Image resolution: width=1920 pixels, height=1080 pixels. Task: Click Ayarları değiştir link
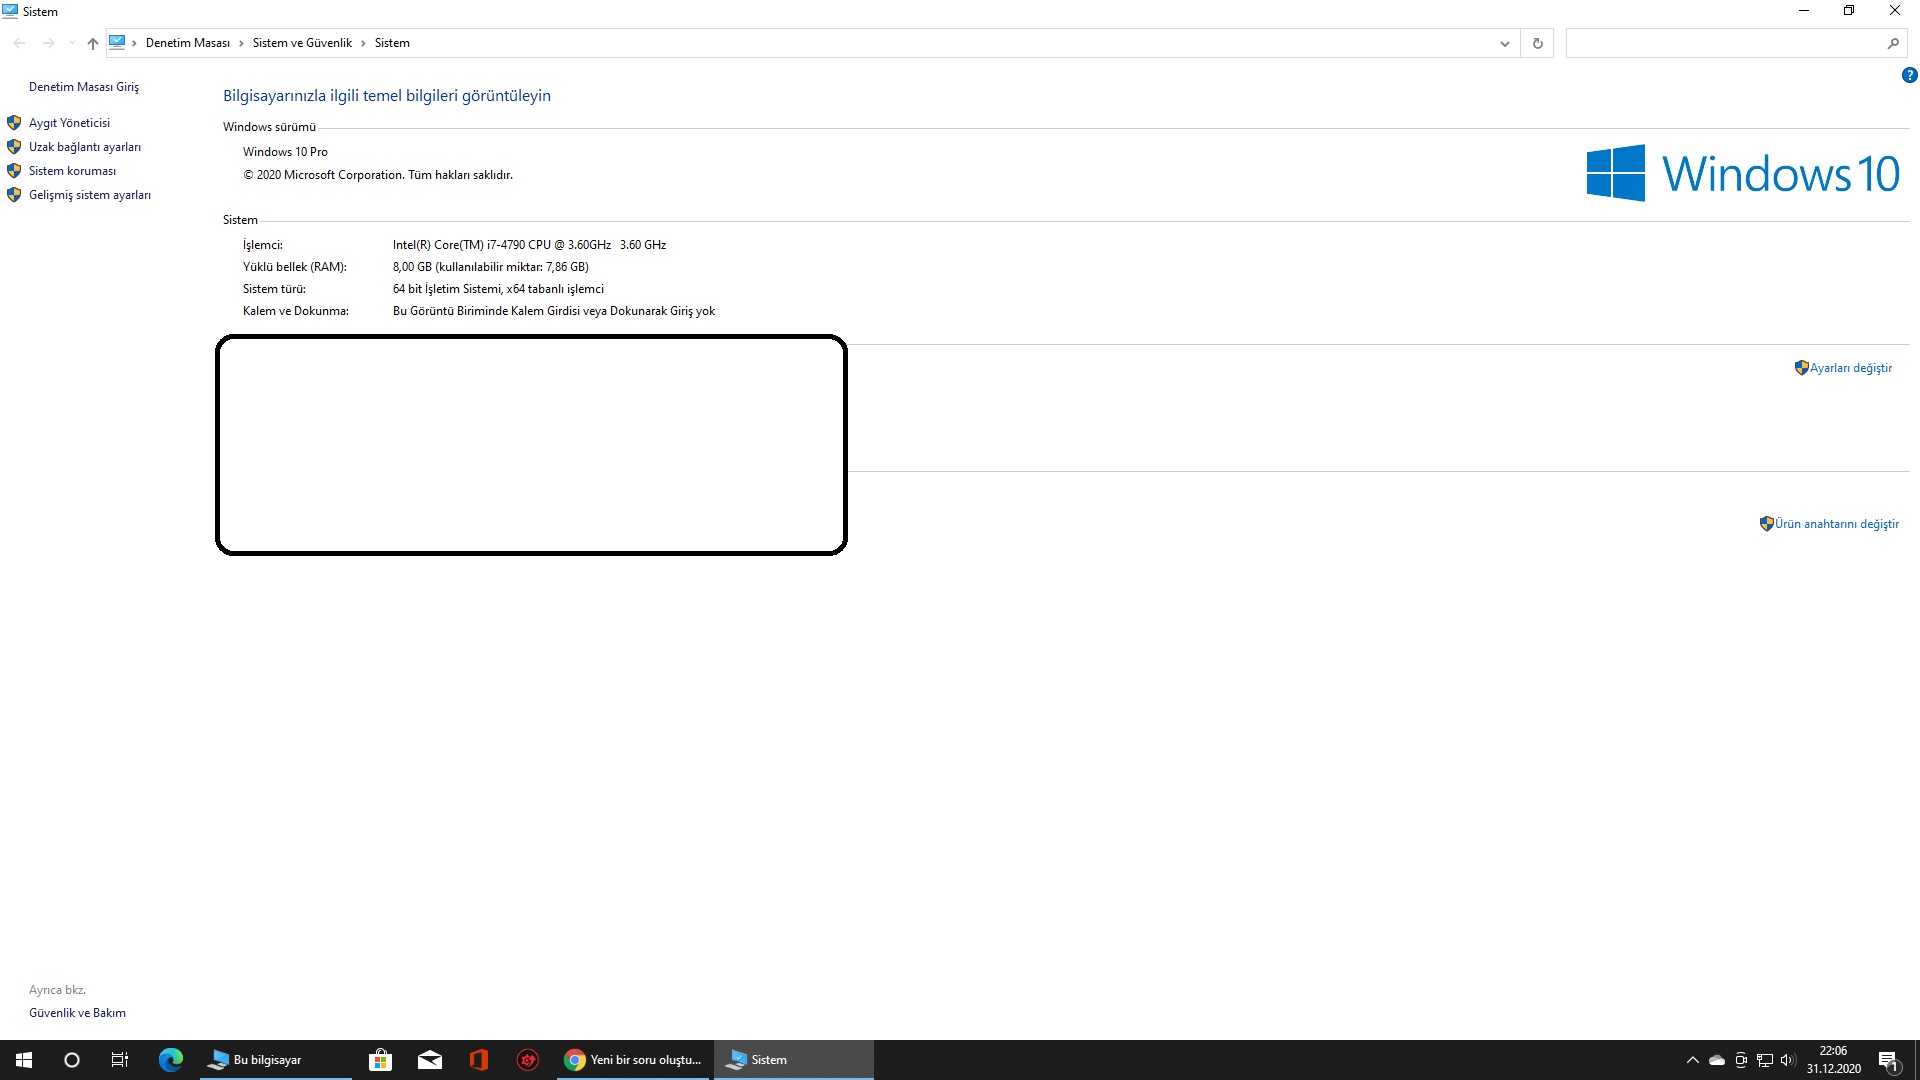[x=1850, y=368]
